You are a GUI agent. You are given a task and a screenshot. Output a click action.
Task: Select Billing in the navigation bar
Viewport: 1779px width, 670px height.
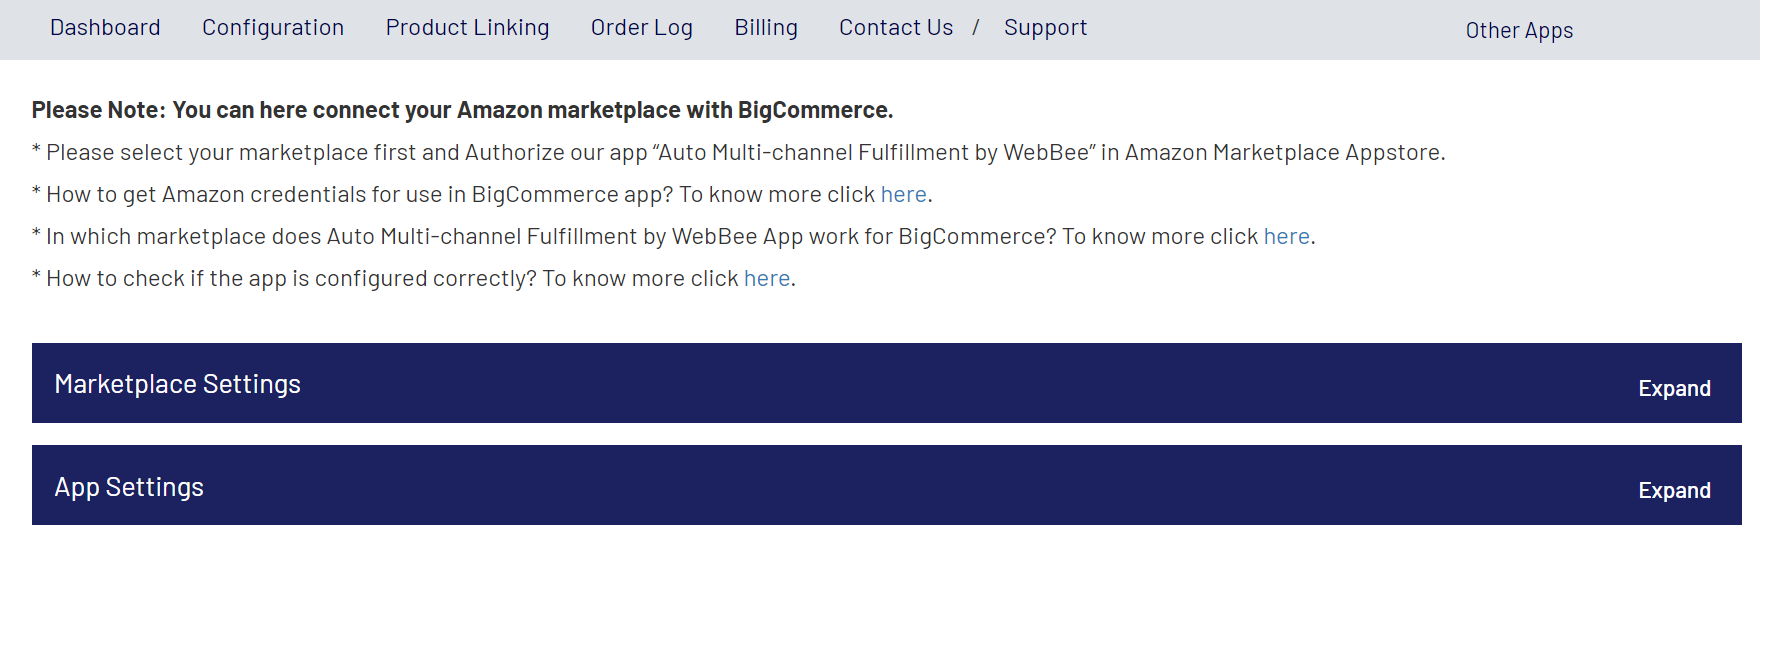tap(766, 28)
